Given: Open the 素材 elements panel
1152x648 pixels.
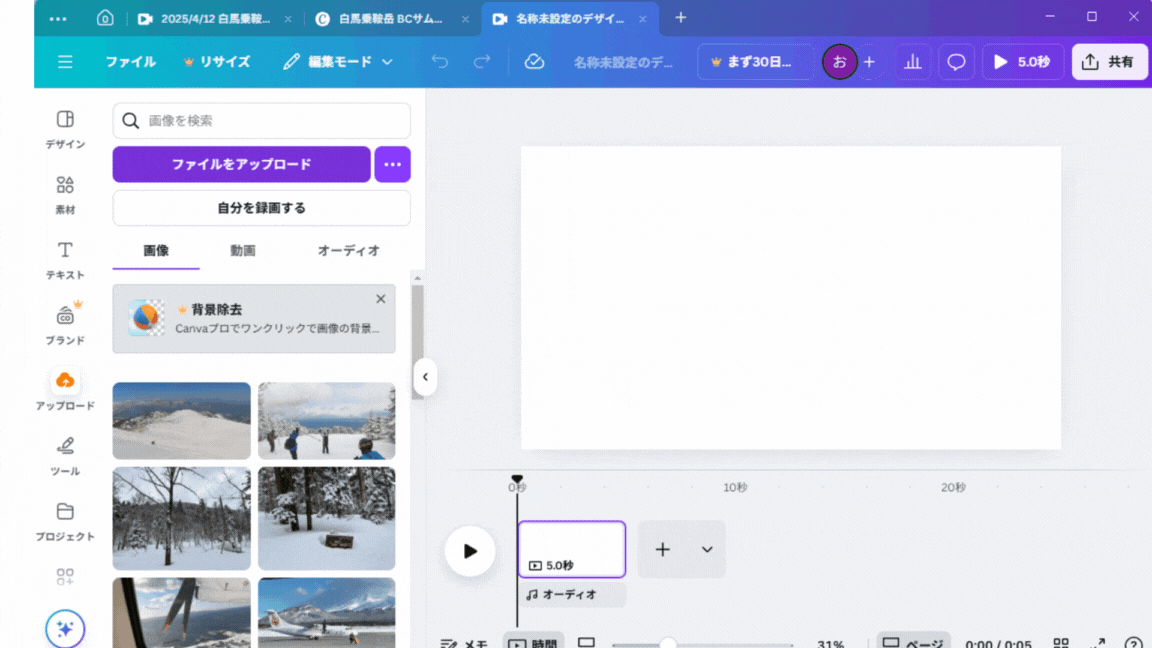Looking at the screenshot, I should (x=65, y=194).
